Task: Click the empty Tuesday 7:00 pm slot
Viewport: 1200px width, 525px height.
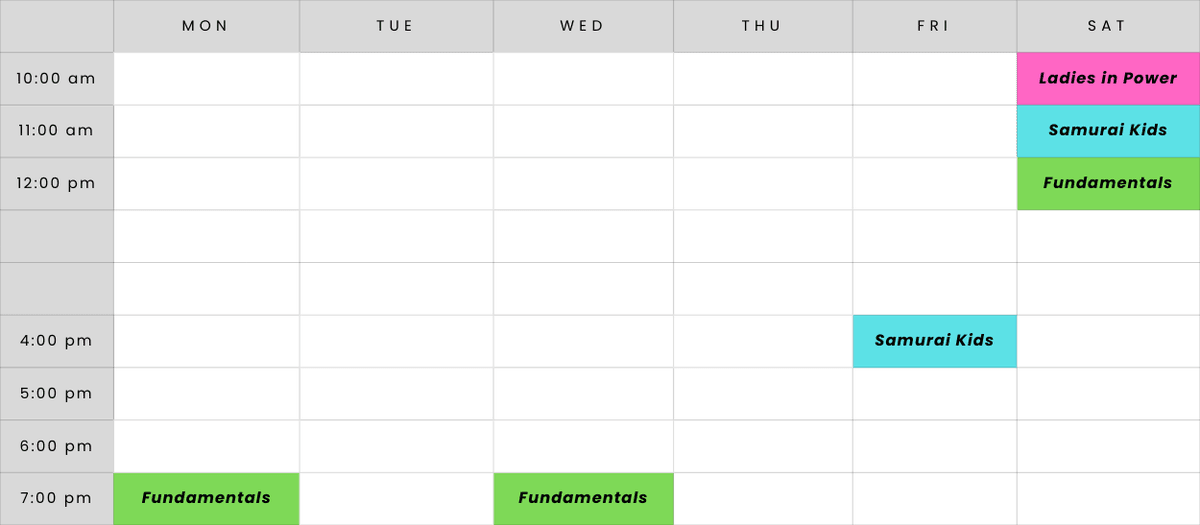Action: pos(396,498)
